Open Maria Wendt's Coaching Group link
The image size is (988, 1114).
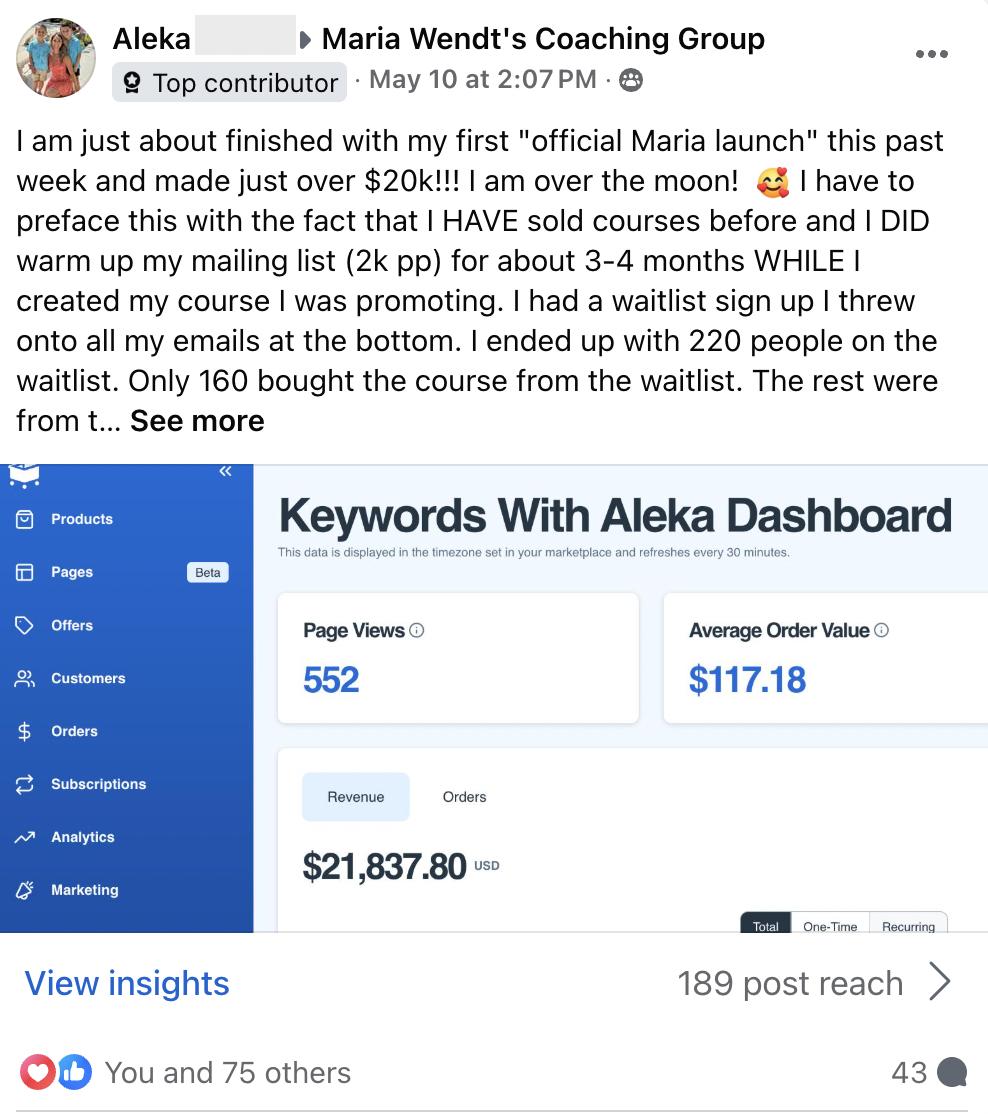[543, 39]
